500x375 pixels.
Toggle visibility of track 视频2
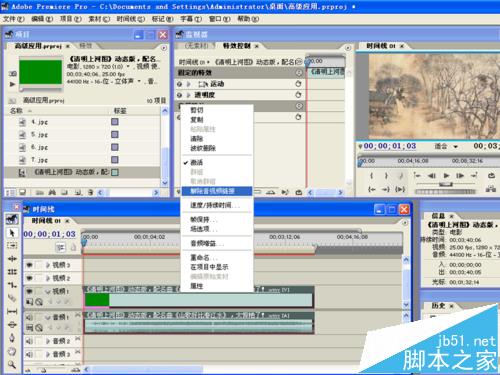pos(30,278)
